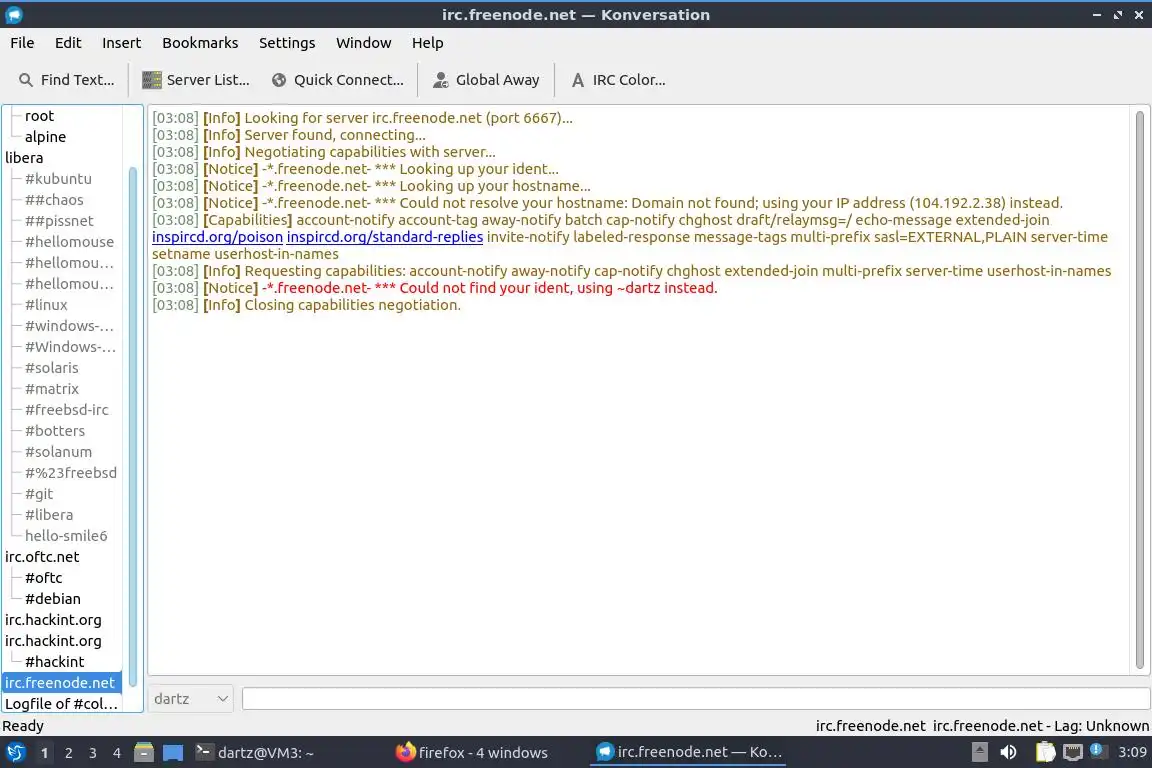Open the ##pissnet channel
The height and width of the screenshot is (768, 1152).
pos(59,220)
